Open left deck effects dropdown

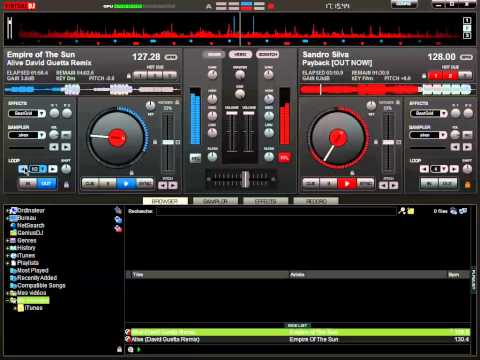click(42, 114)
